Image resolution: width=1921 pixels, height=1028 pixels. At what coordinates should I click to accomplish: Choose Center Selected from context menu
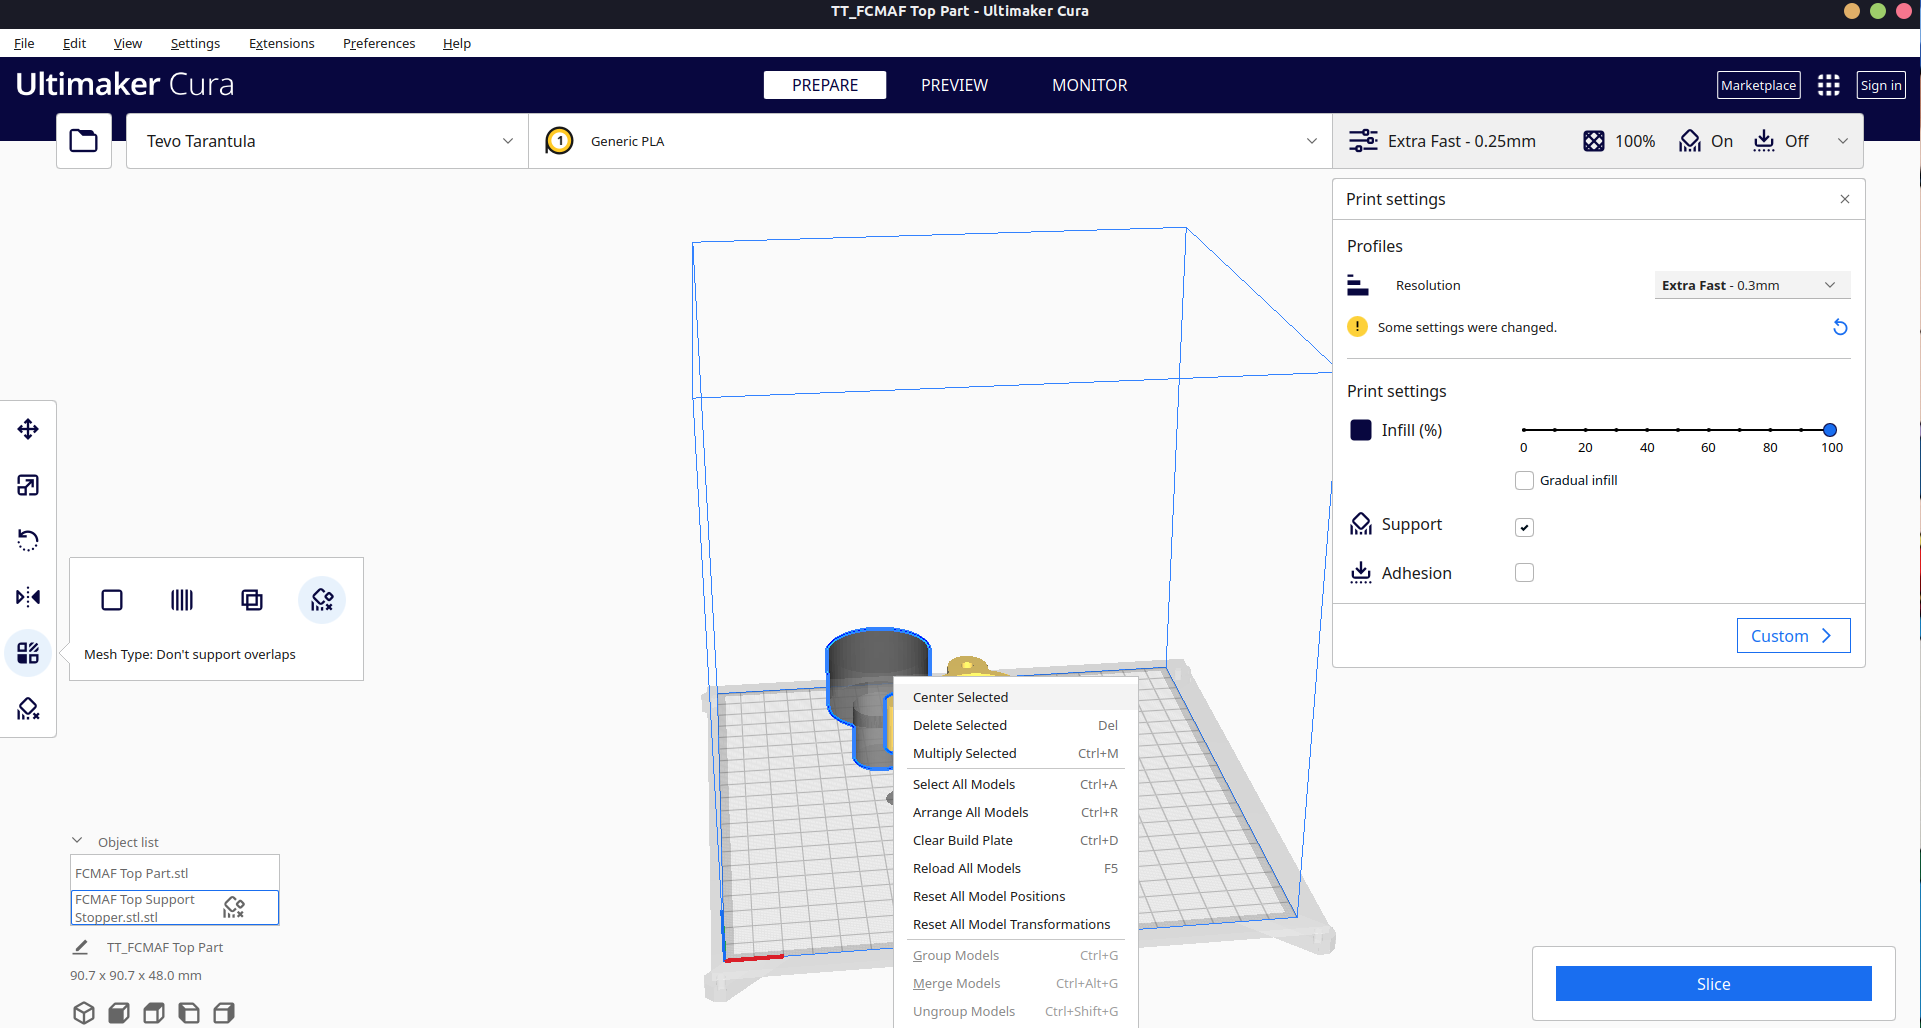tap(1015, 697)
